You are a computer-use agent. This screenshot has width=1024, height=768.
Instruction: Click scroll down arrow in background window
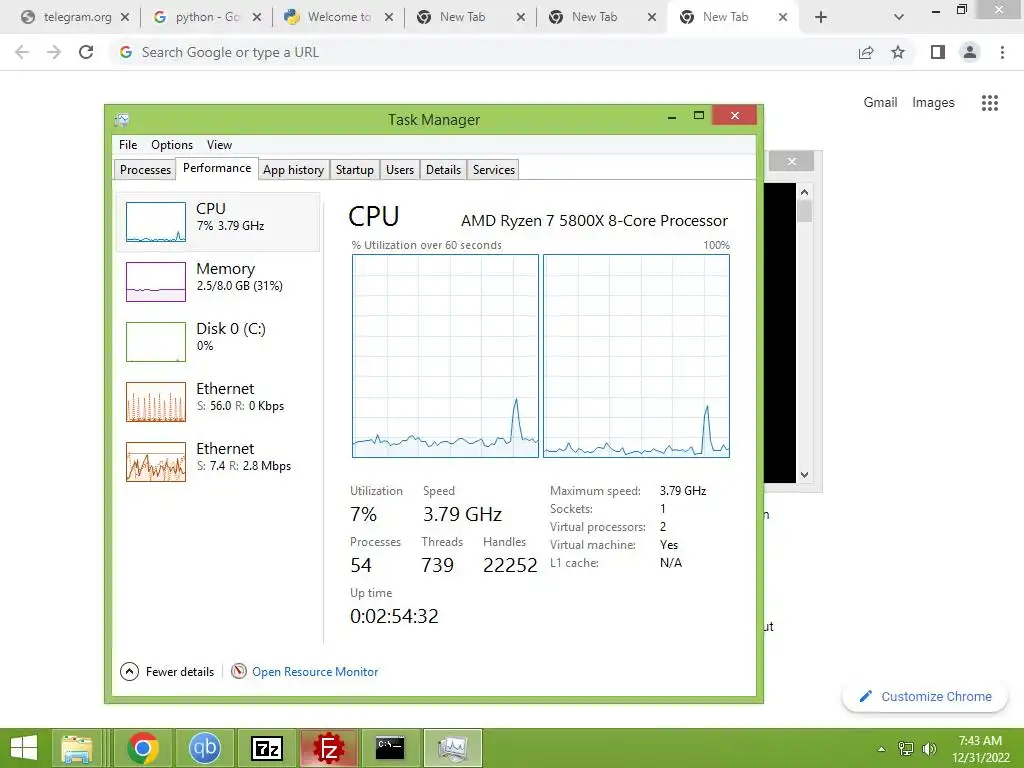coord(805,475)
